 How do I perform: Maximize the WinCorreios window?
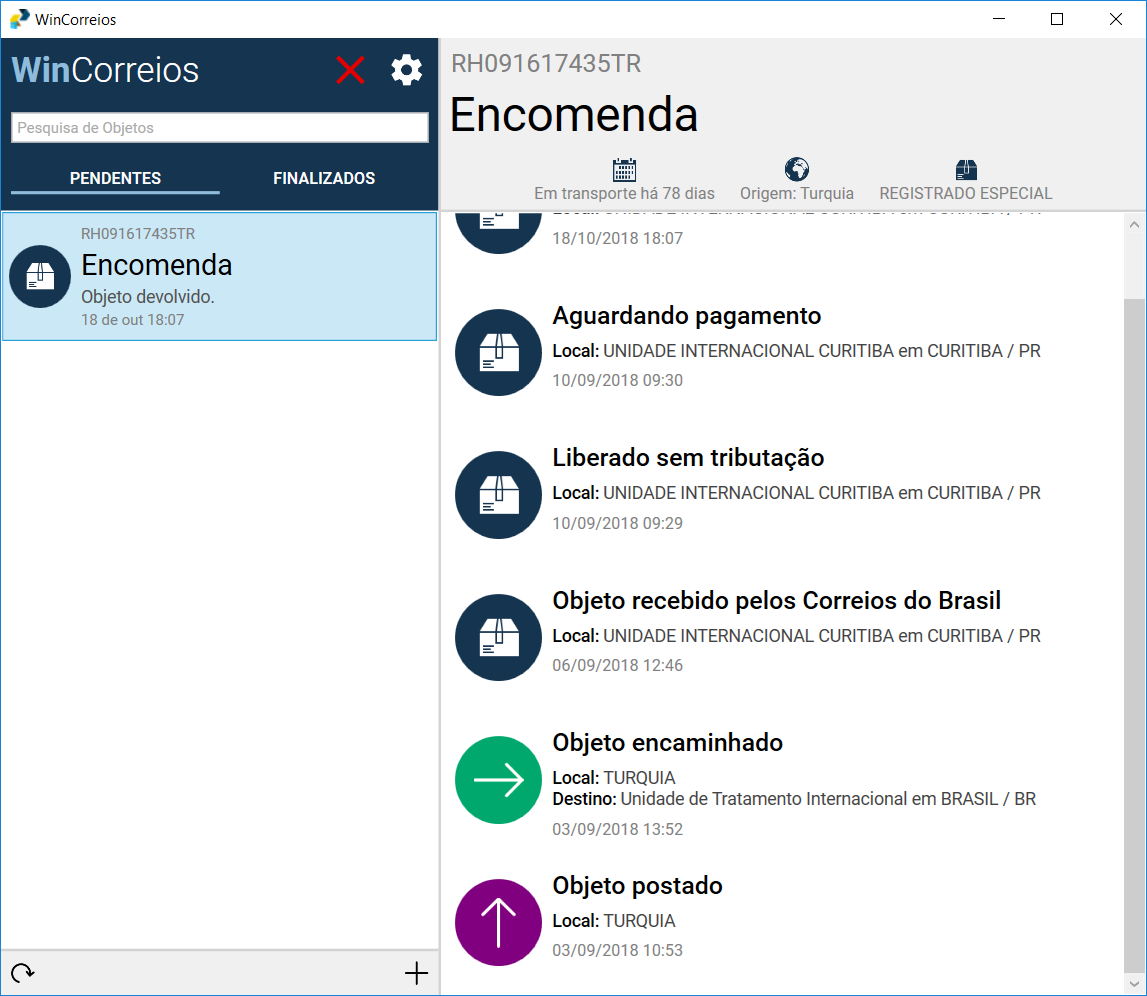[1057, 19]
